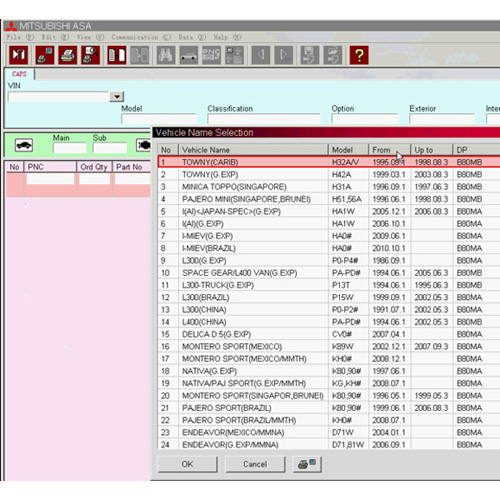Select the DELICA D:5(G.EXP) row

(x=329, y=334)
